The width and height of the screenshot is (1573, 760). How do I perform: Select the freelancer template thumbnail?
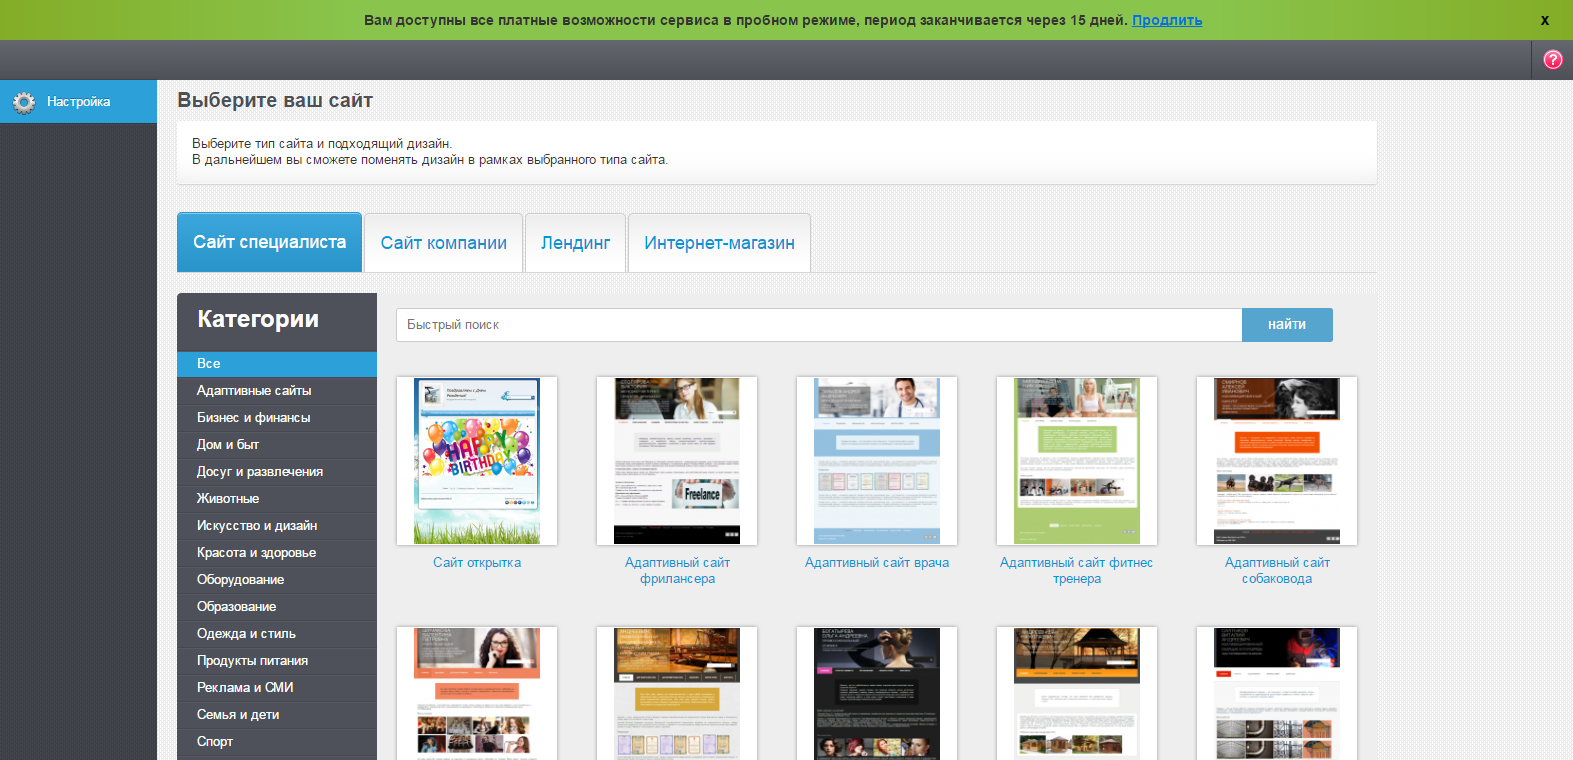677,461
